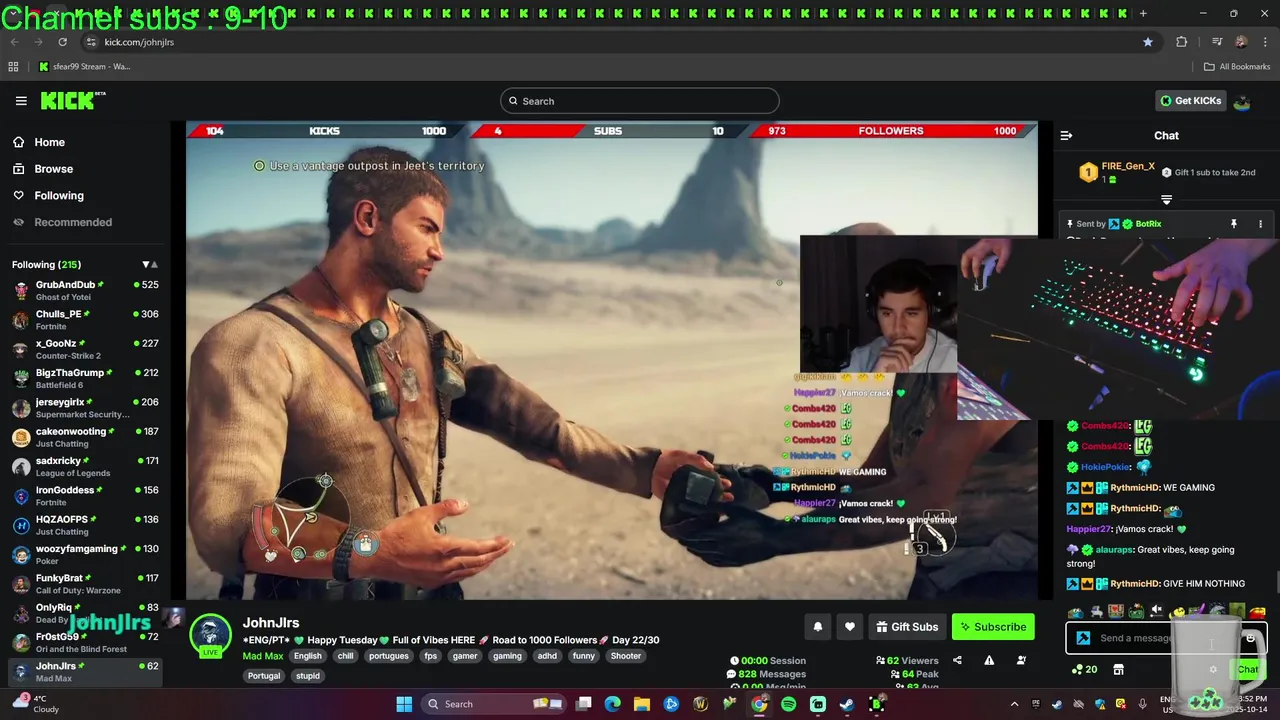Share the stream using the share icon
The height and width of the screenshot is (720, 1280).
[x=957, y=660]
